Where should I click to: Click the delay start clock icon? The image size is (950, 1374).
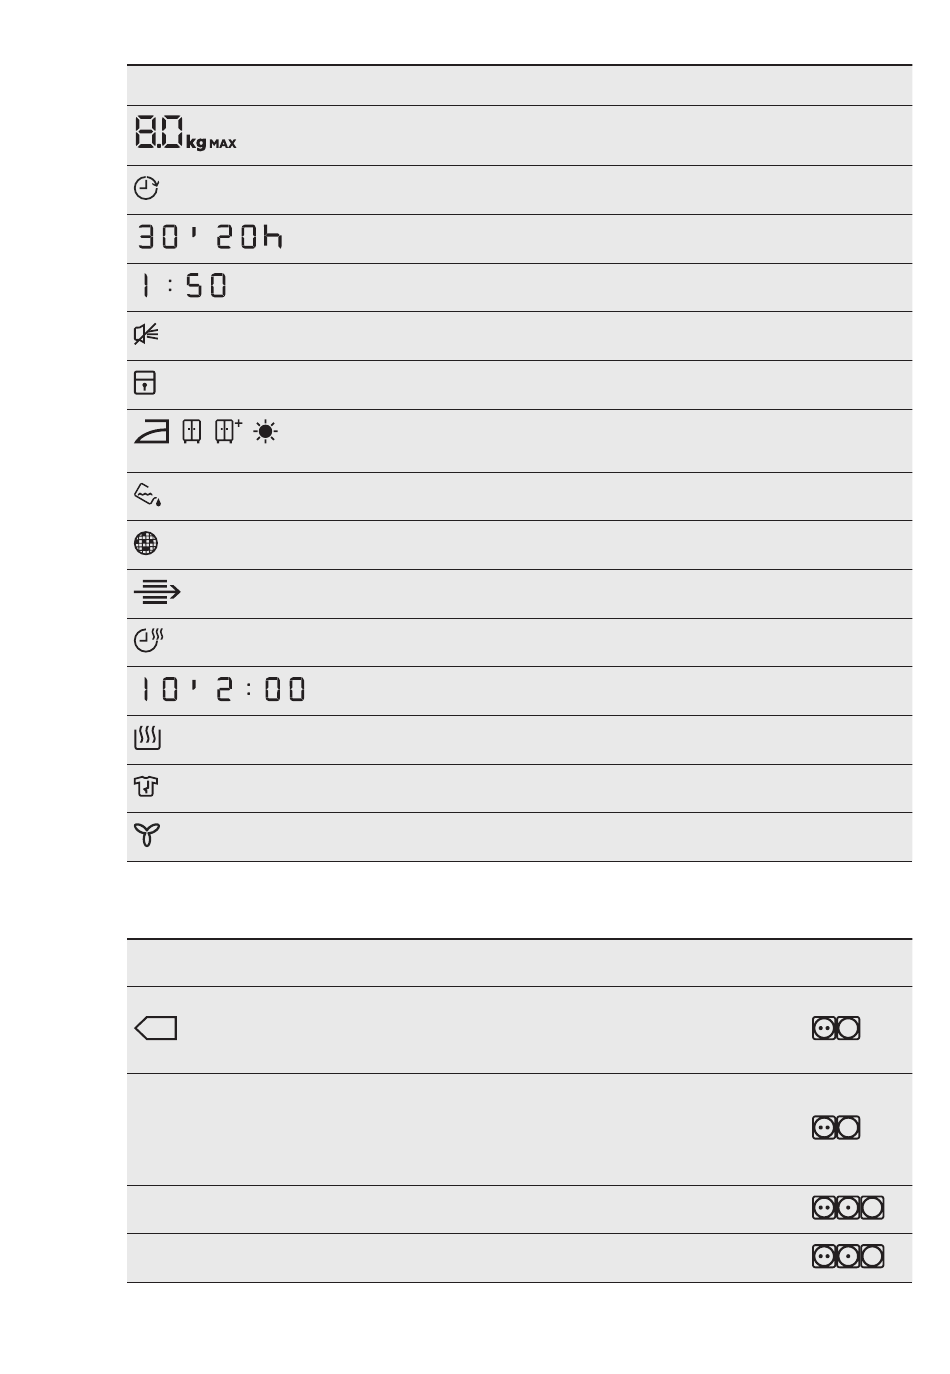147,188
